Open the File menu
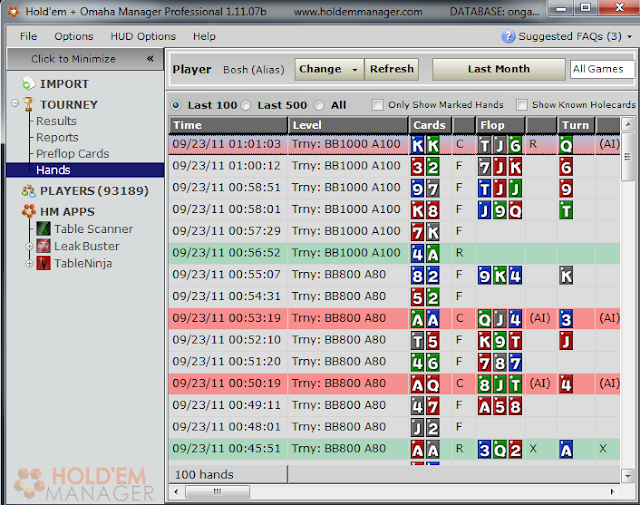 [28, 36]
